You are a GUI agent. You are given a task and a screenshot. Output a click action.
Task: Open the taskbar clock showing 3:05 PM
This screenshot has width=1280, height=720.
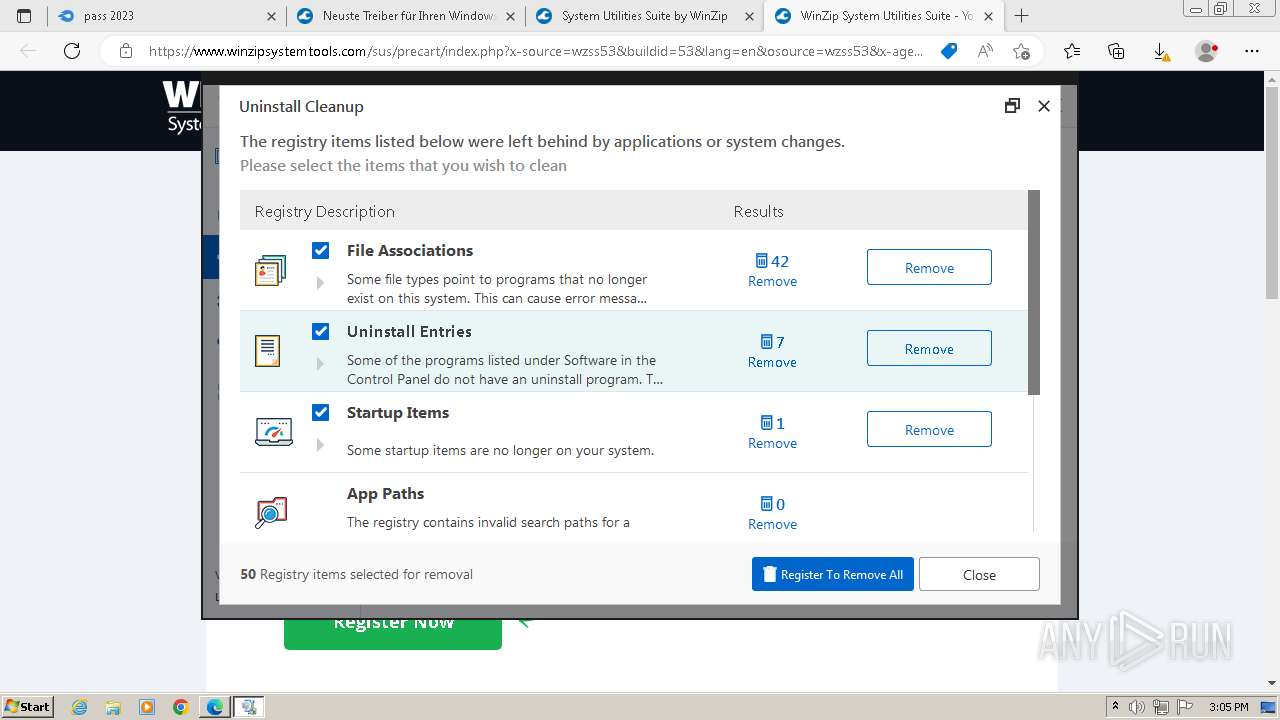[1229, 707]
